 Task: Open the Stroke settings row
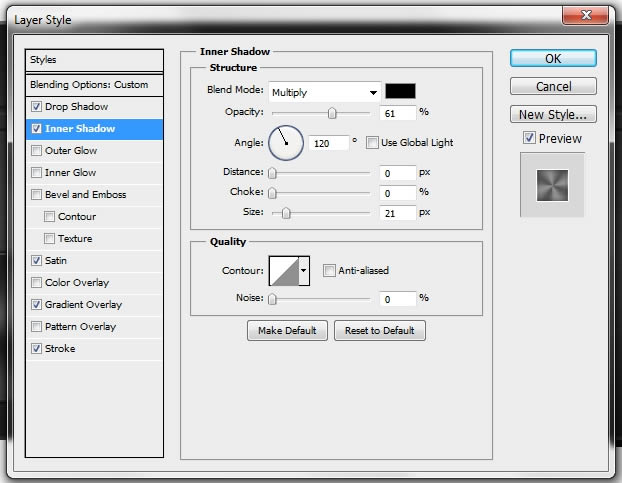click(94, 349)
